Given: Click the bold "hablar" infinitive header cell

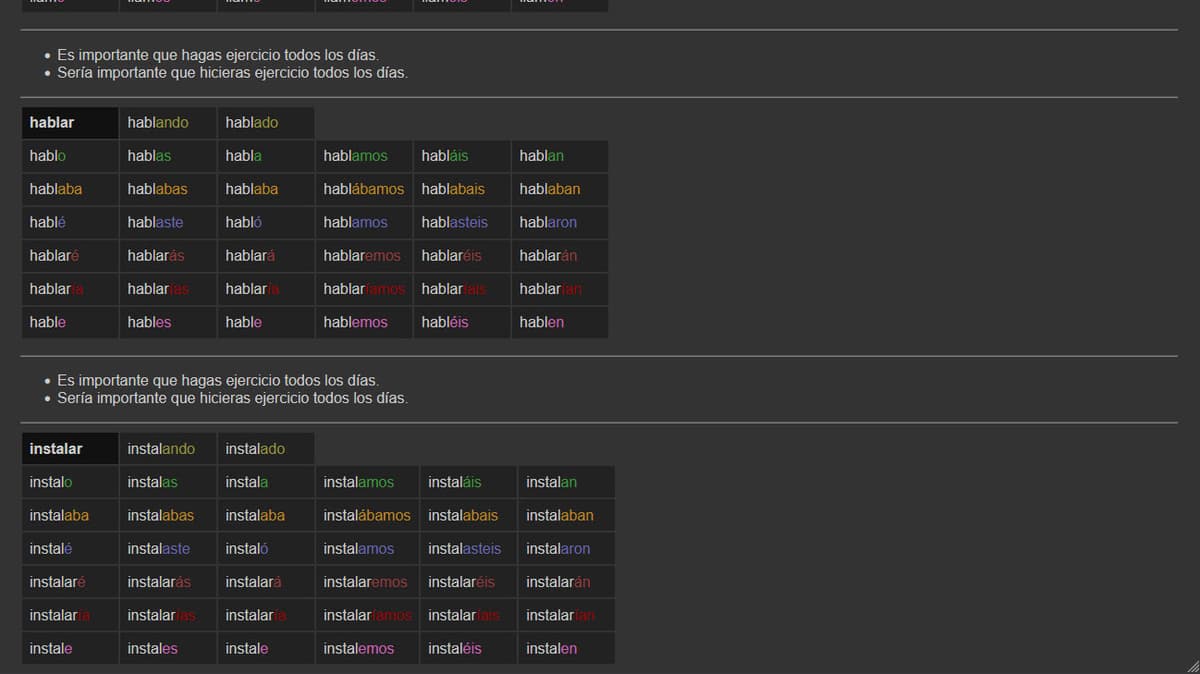Looking at the screenshot, I should point(69,123).
